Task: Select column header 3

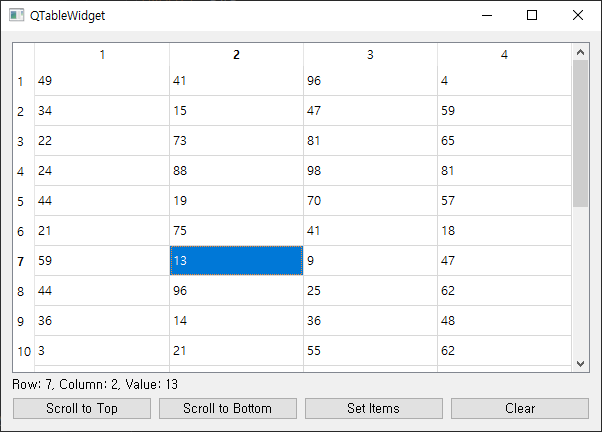Action: pos(370,55)
